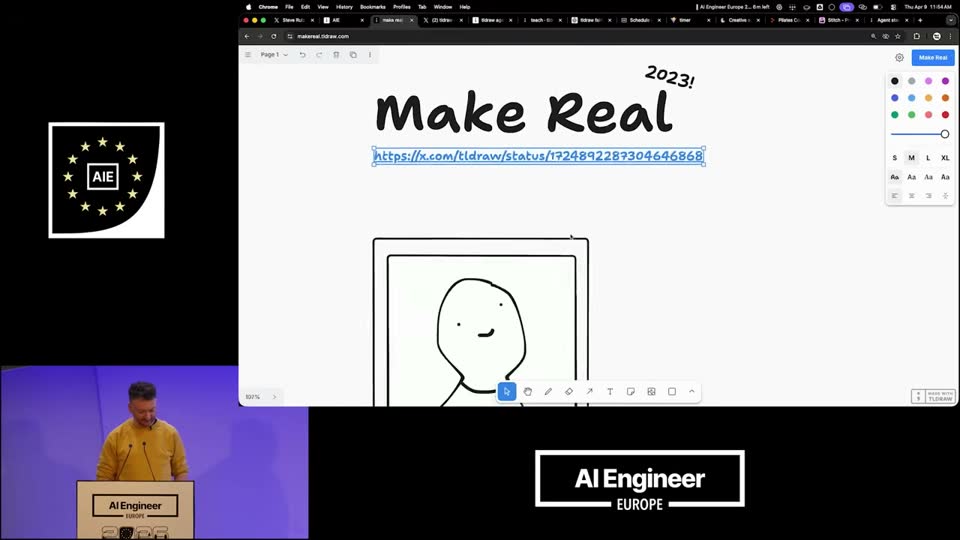The width and height of the screenshot is (960, 540).
Task: Select the Hand tool in tldraw toolbar
Action: click(528, 392)
